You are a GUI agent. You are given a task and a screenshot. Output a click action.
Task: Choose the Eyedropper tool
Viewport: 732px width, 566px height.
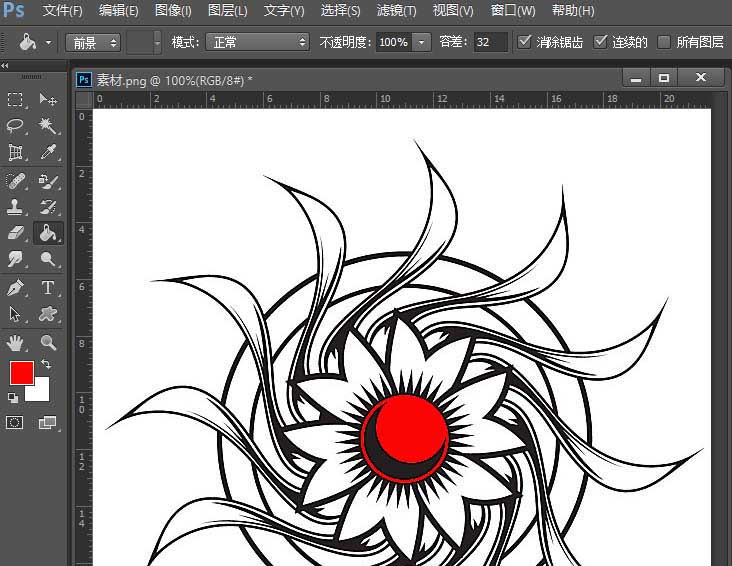[47, 153]
